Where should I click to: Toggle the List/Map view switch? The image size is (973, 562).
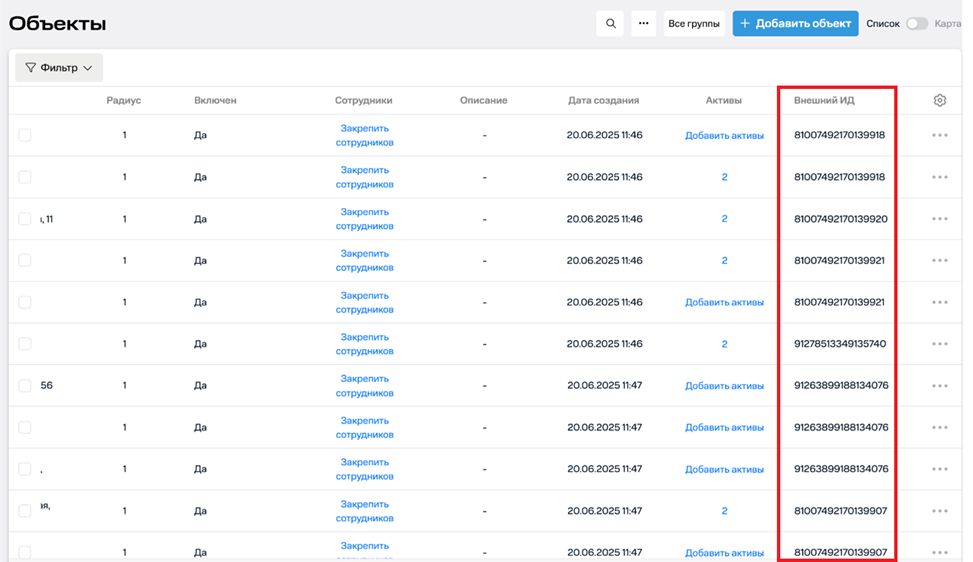(916, 24)
